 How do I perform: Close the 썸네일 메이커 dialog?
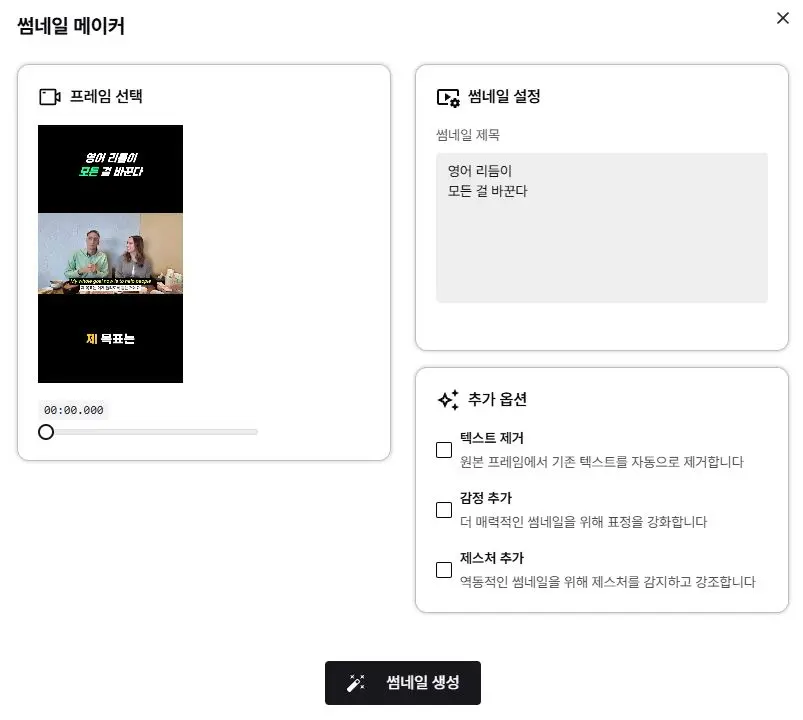pos(783,18)
